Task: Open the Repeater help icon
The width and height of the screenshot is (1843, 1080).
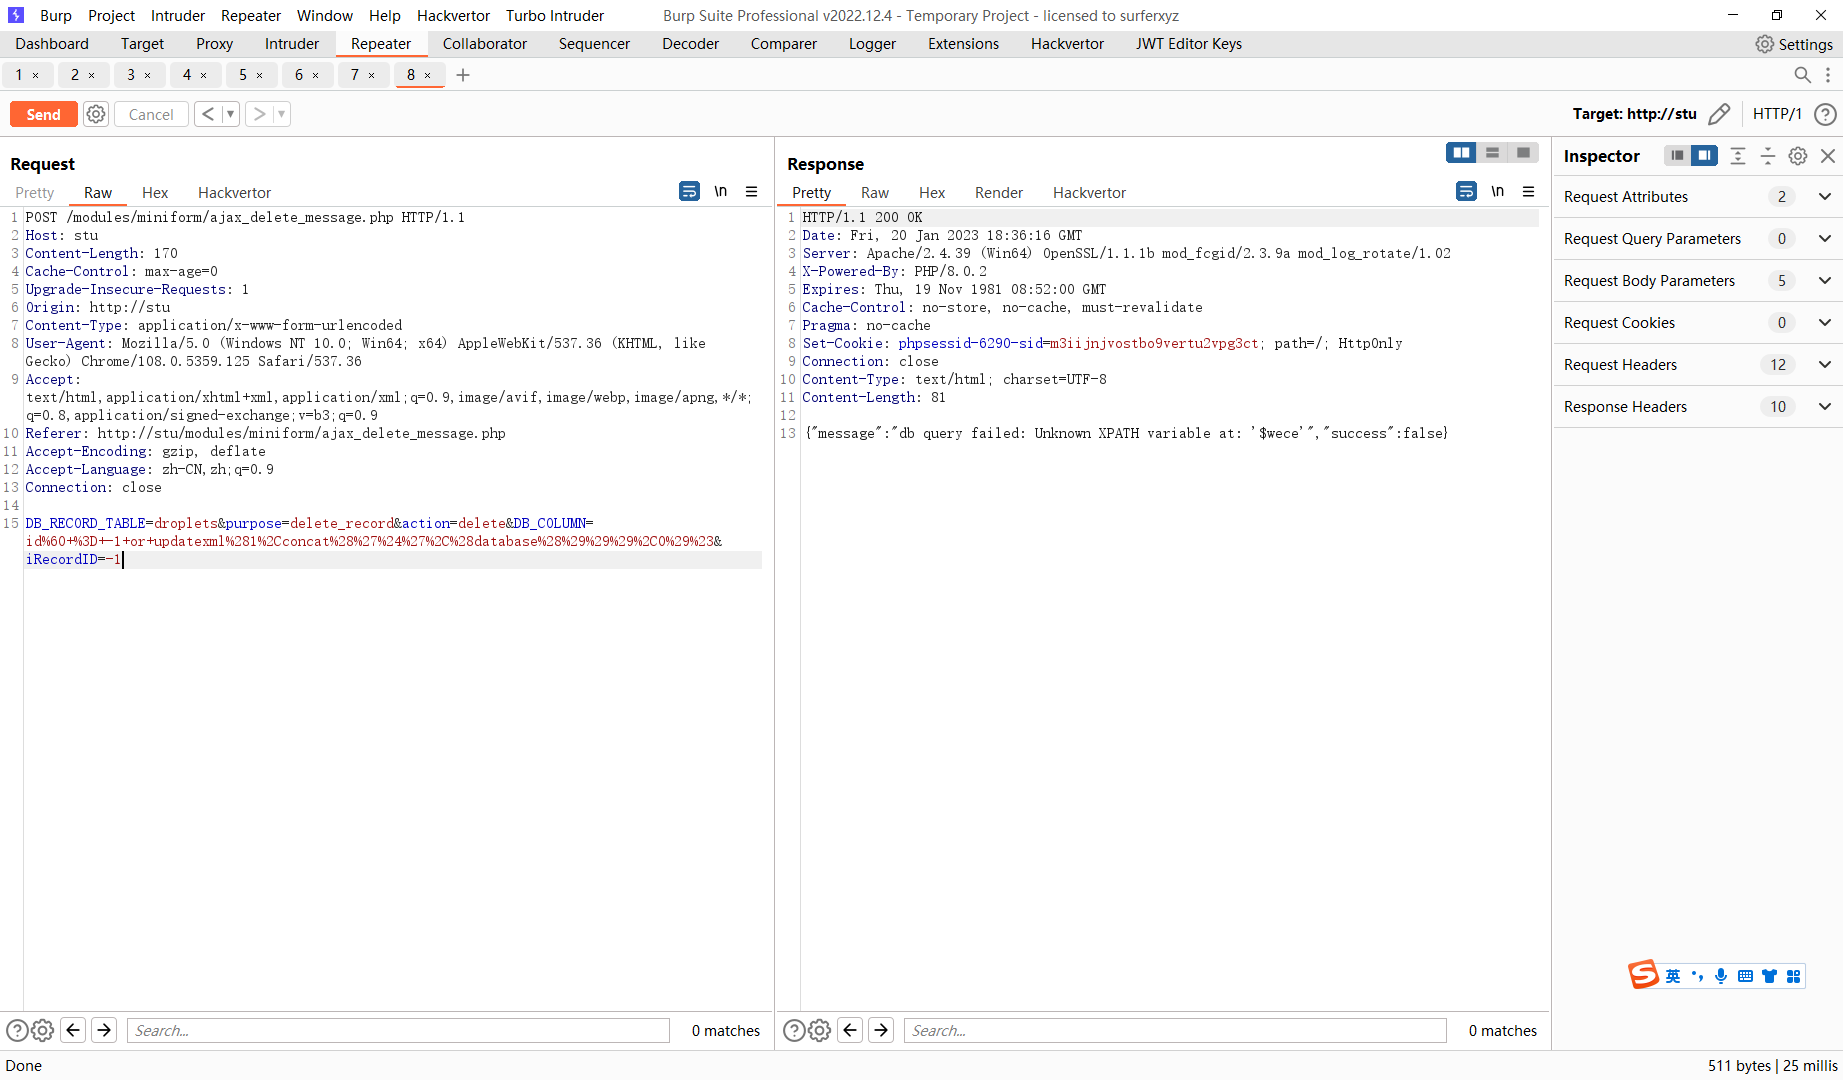Action: tap(1825, 114)
